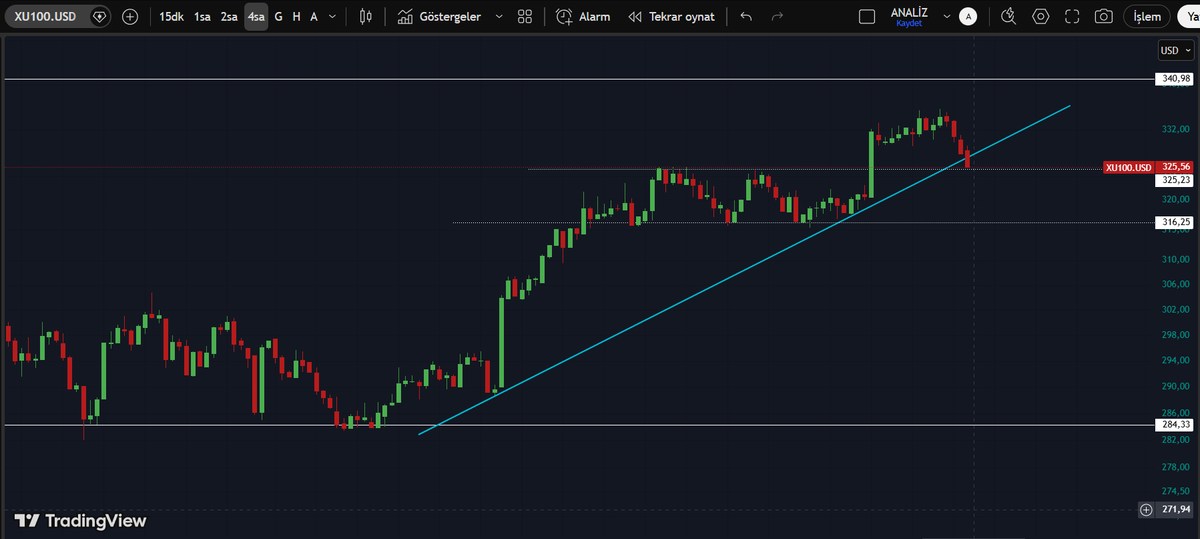The height and width of the screenshot is (539, 1200).
Task: Select the 4sa timeframe
Action: [x=256, y=17]
